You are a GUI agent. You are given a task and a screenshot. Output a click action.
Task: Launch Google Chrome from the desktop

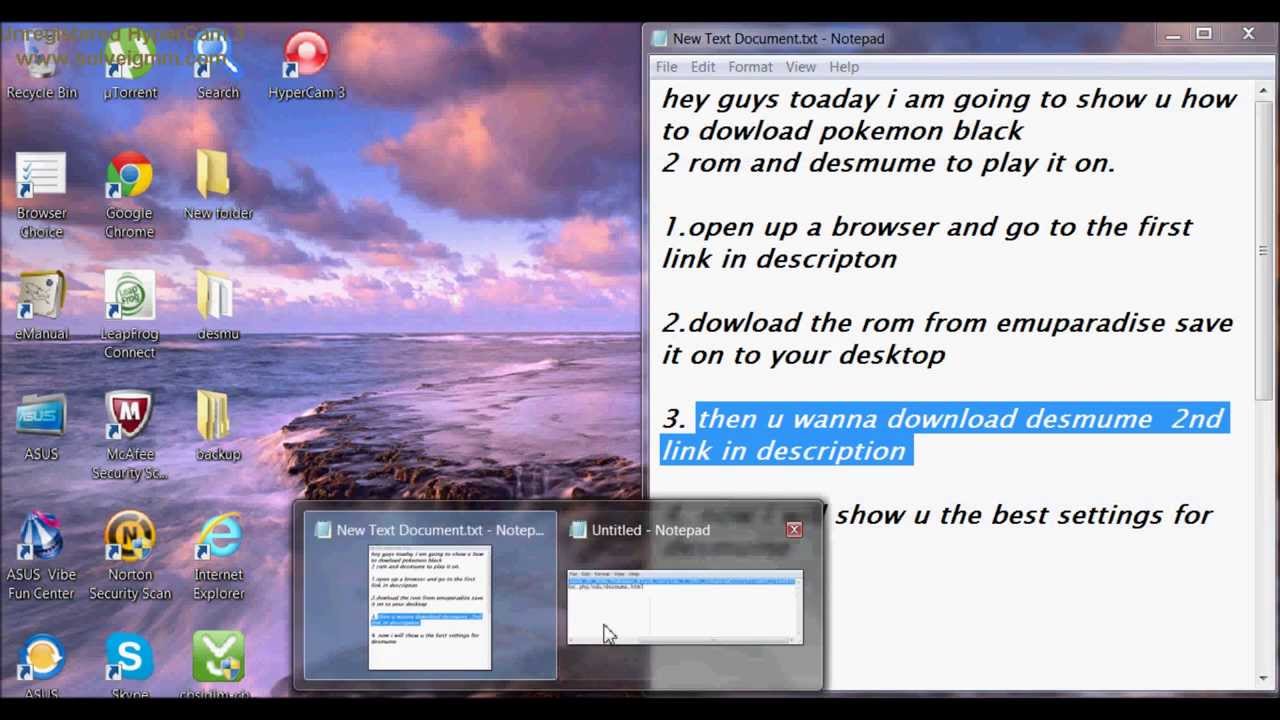click(130, 195)
